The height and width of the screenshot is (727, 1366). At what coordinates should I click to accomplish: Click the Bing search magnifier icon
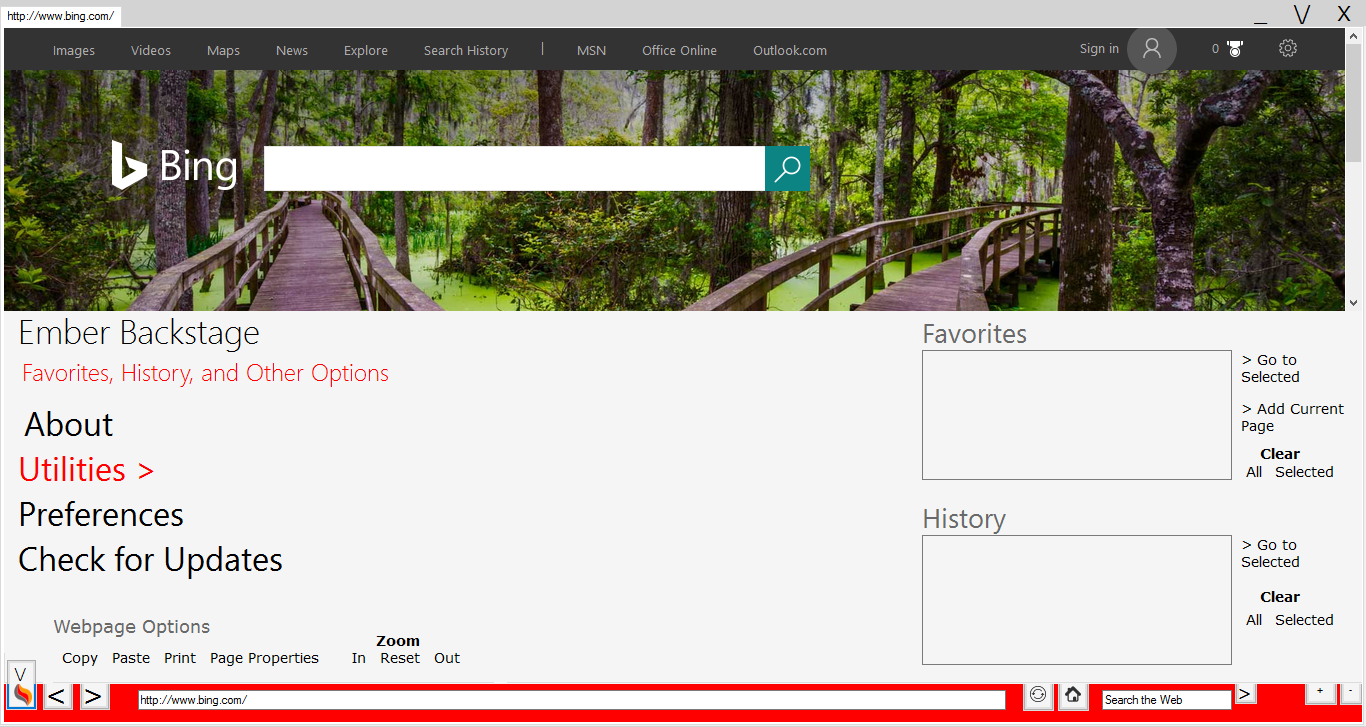[x=787, y=168]
